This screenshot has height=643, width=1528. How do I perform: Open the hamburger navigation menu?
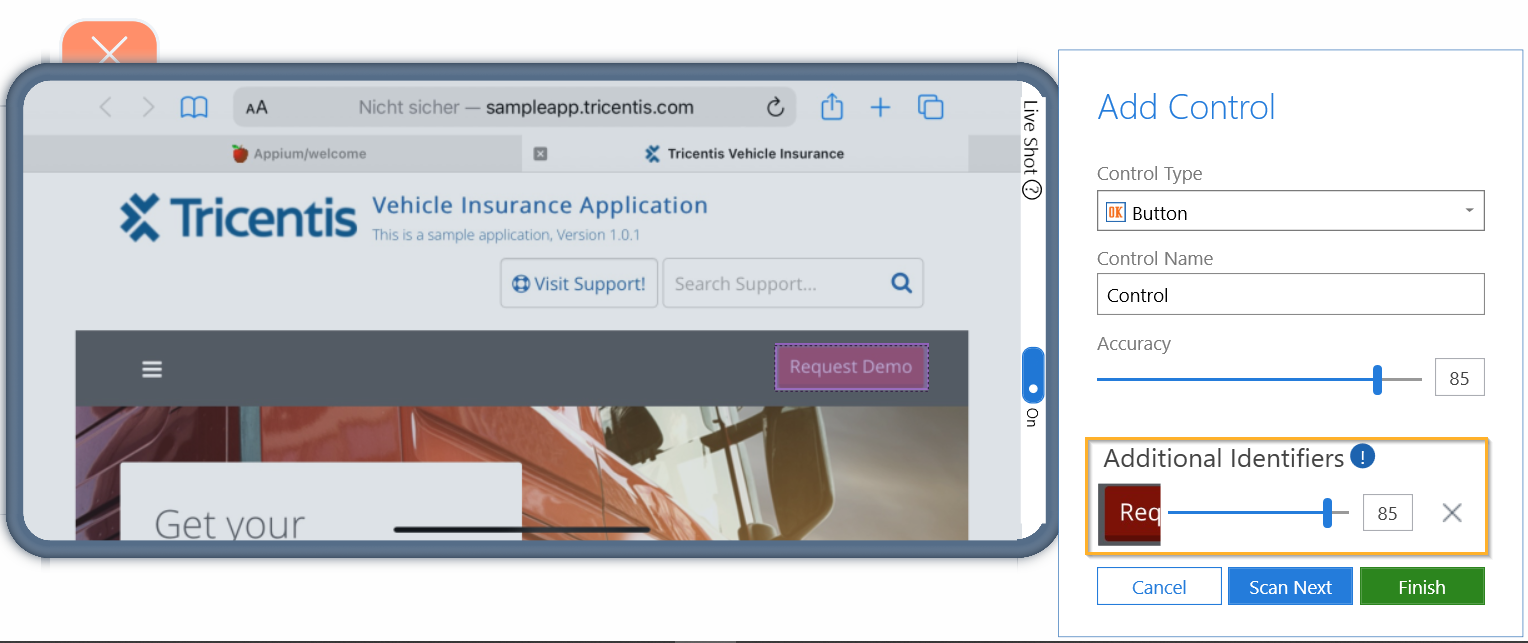point(152,369)
